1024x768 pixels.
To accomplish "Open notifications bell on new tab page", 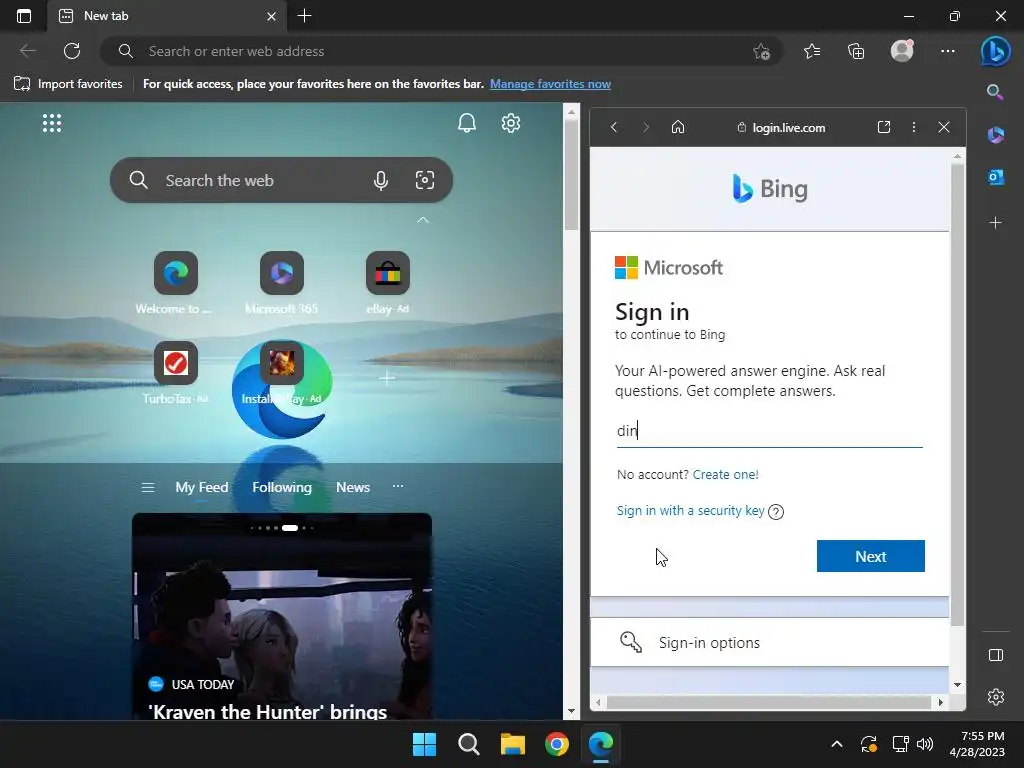I will point(466,123).
